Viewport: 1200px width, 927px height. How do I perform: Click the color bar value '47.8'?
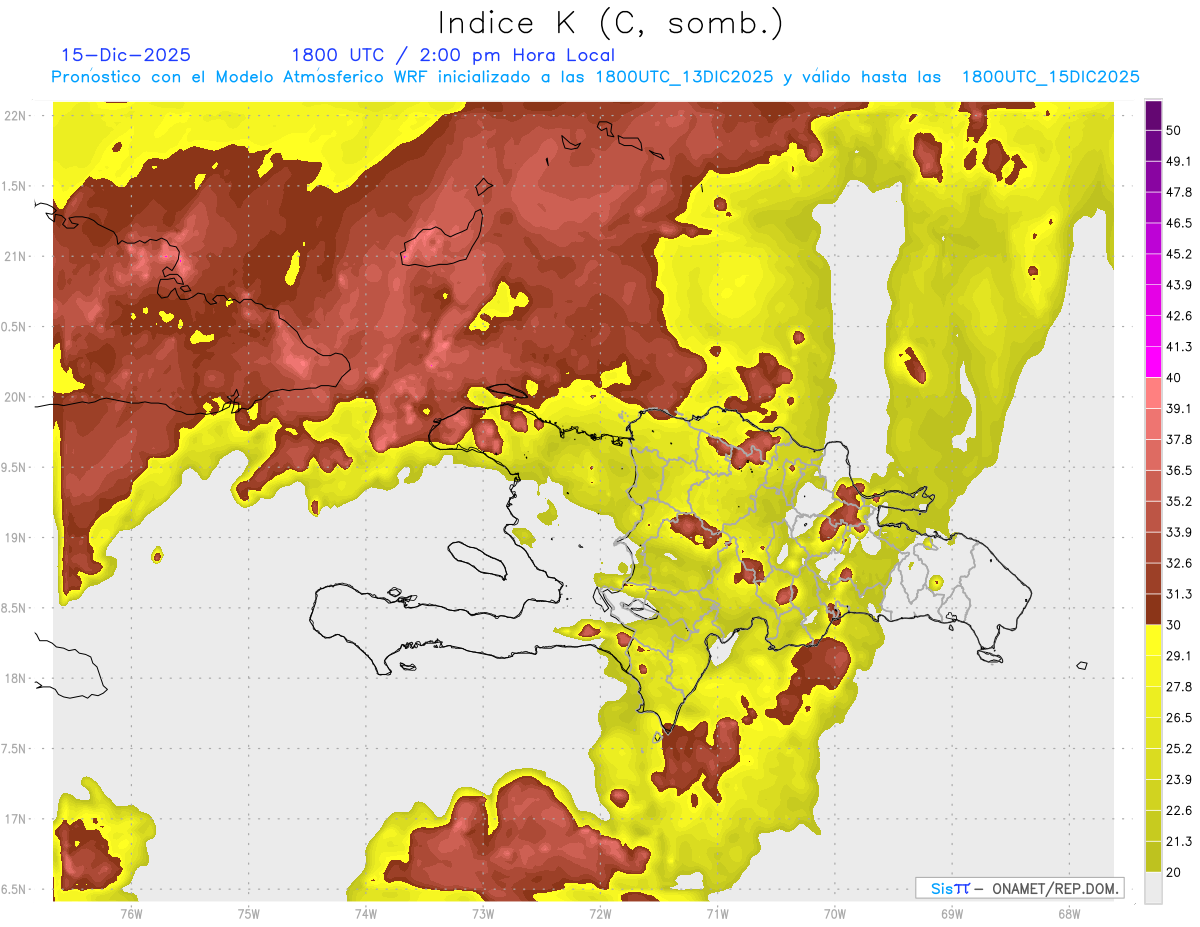click(x=1179, y=192)
